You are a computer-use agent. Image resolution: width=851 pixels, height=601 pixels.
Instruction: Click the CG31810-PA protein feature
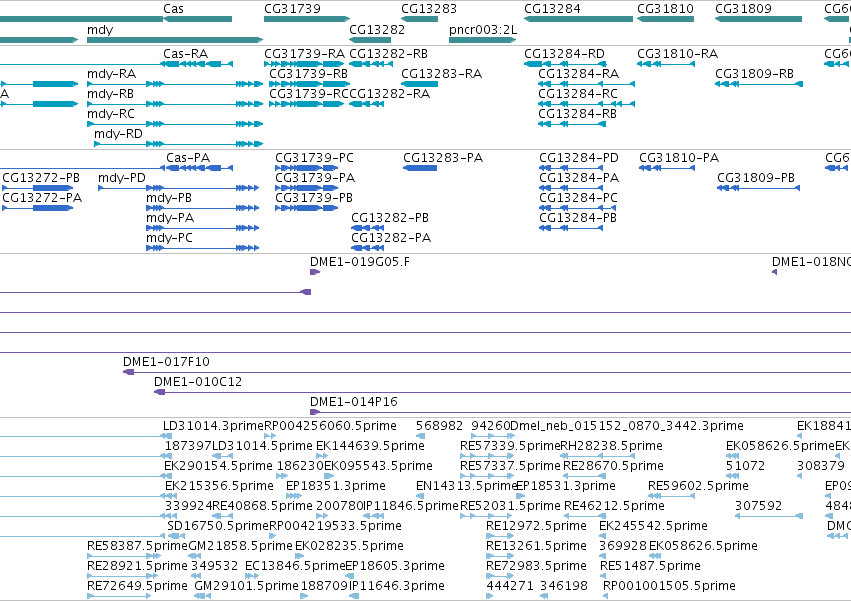(x=666, y=168)
